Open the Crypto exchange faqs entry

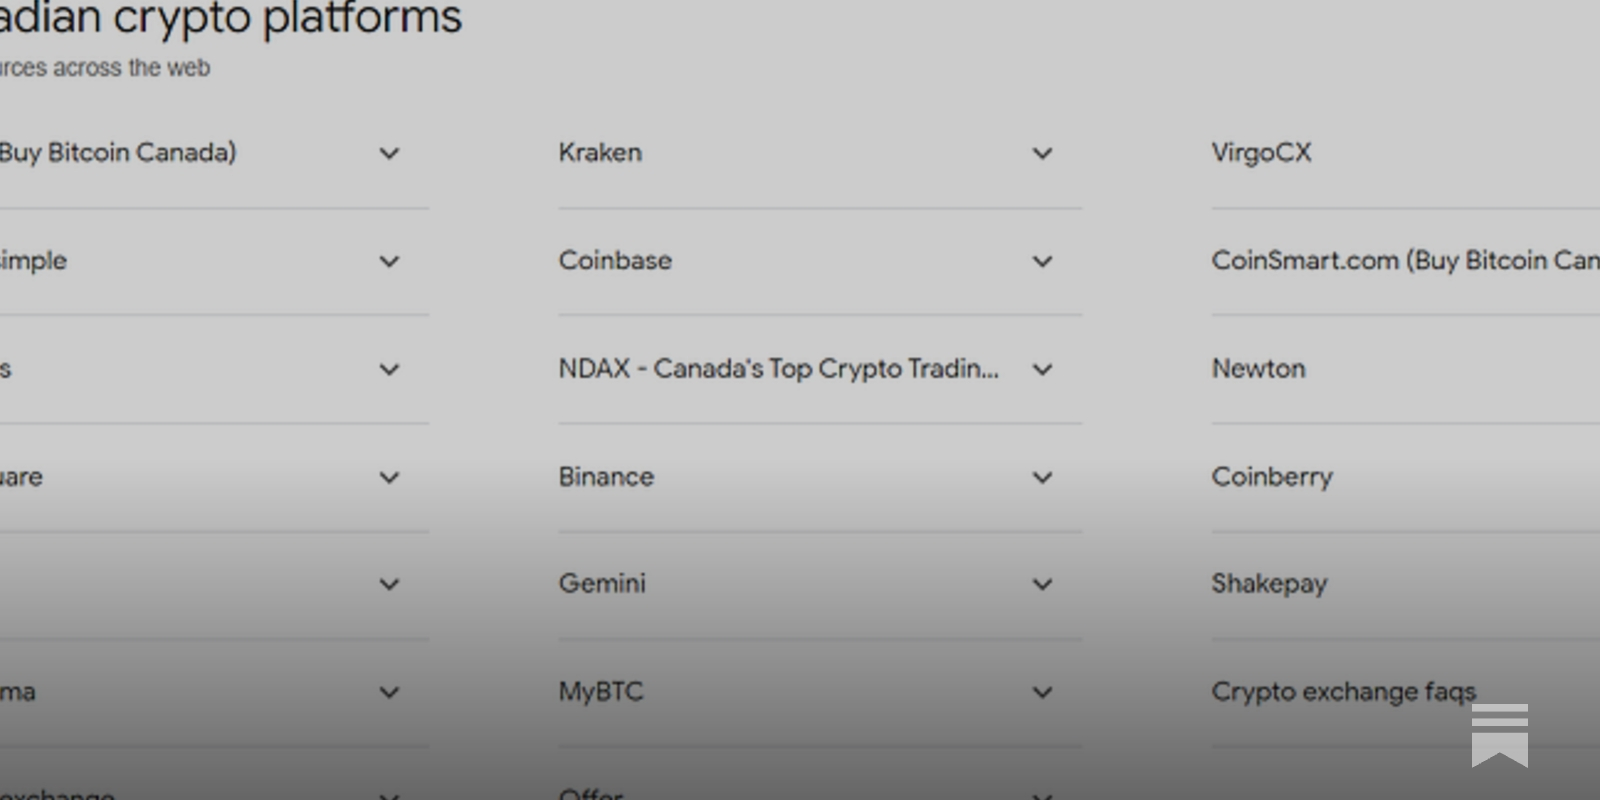(1344, 691)
